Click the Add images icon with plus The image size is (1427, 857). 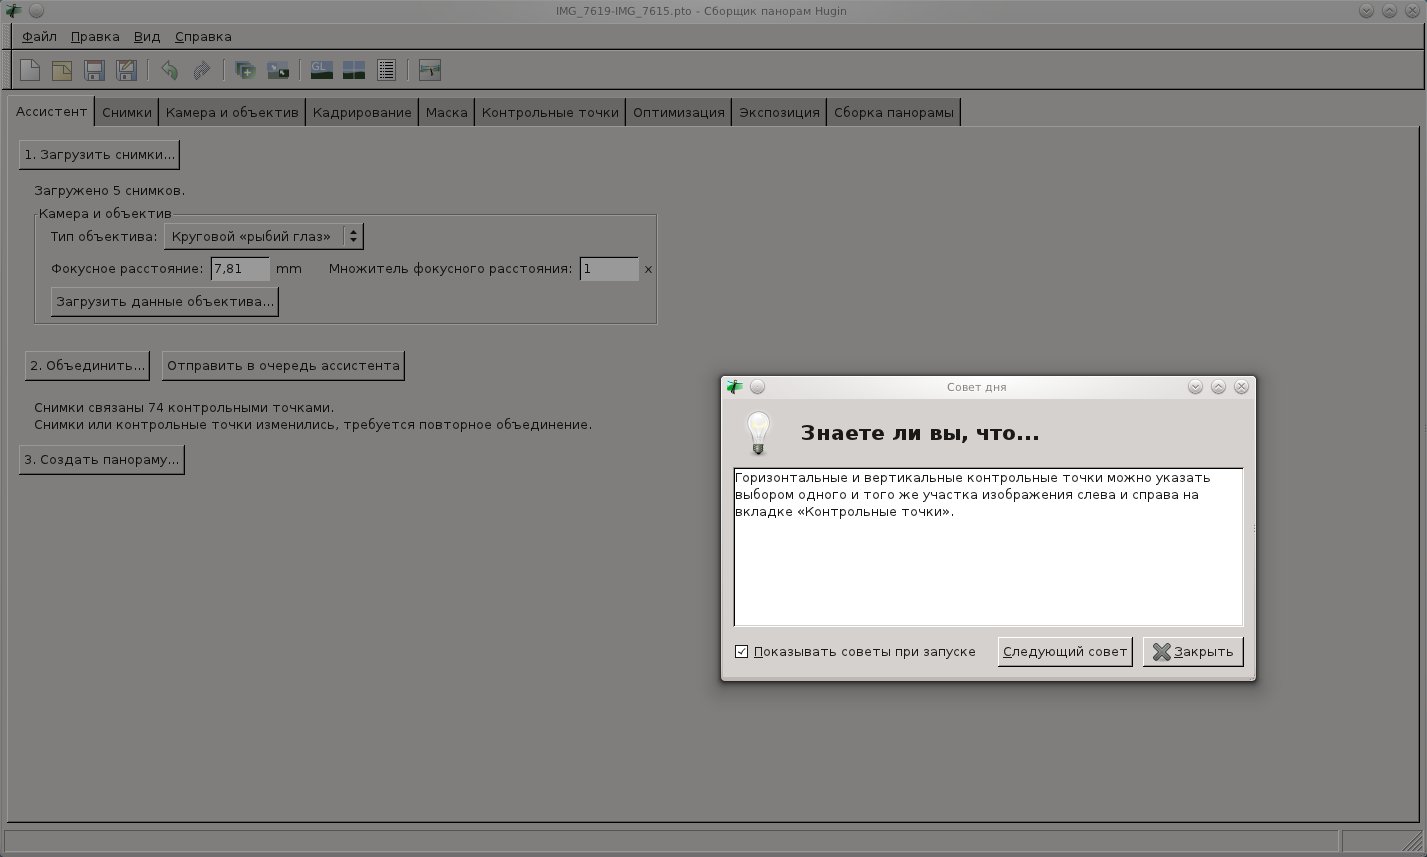point(245,70)
